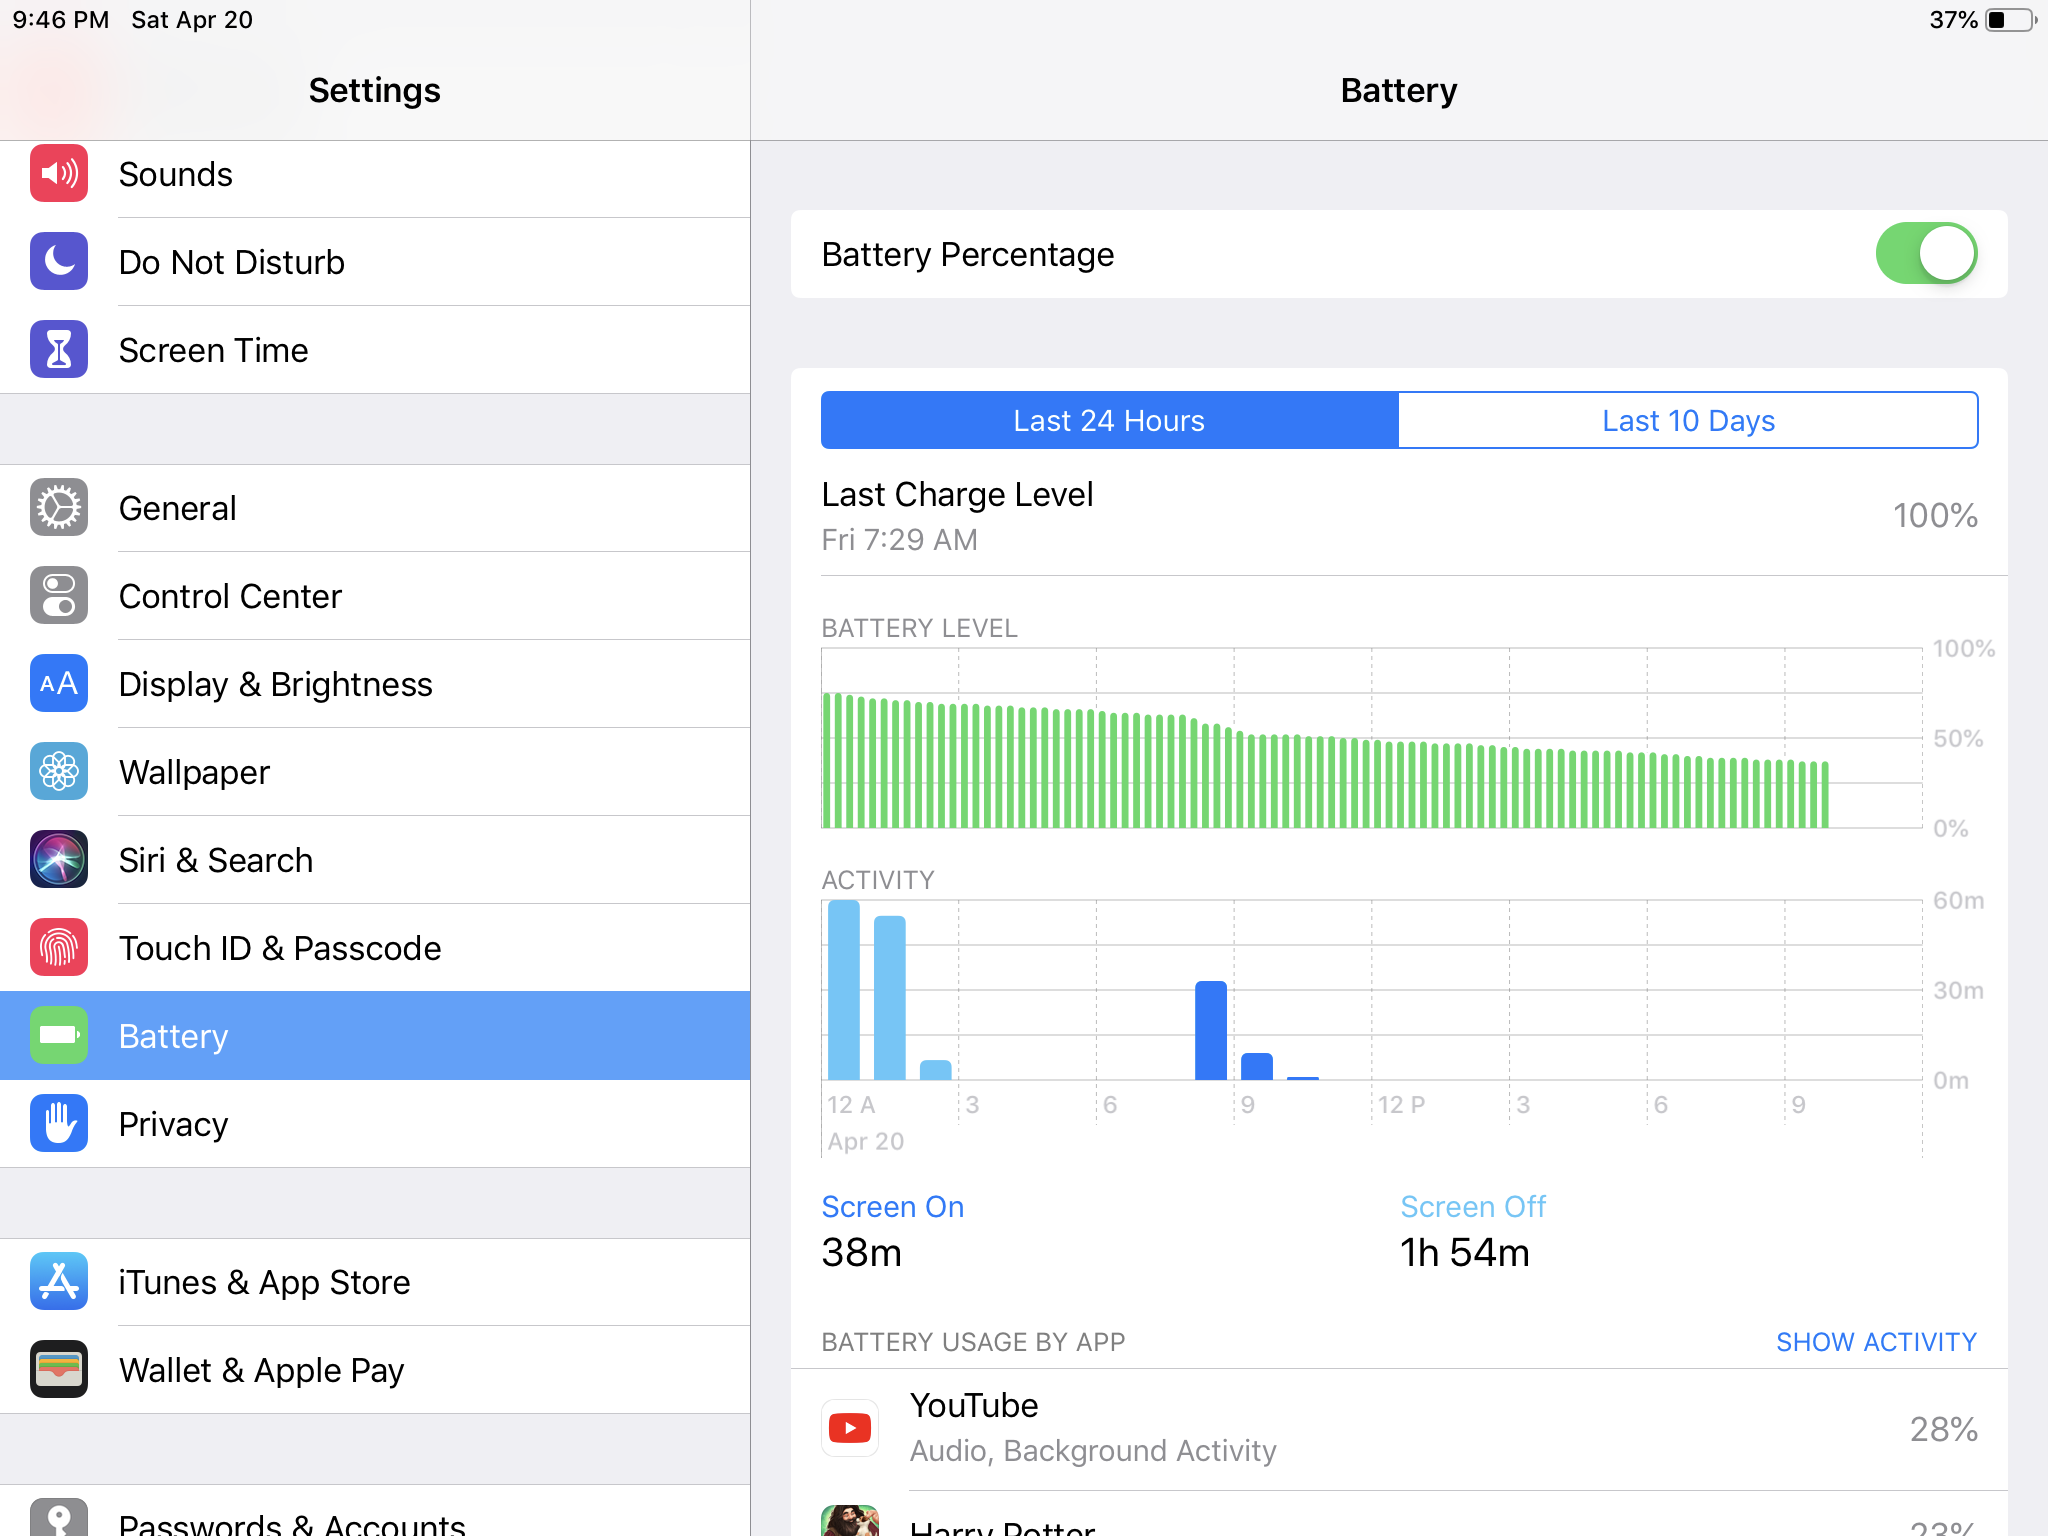
Task: Open Siri & Search settings
Action: (375, 860)
